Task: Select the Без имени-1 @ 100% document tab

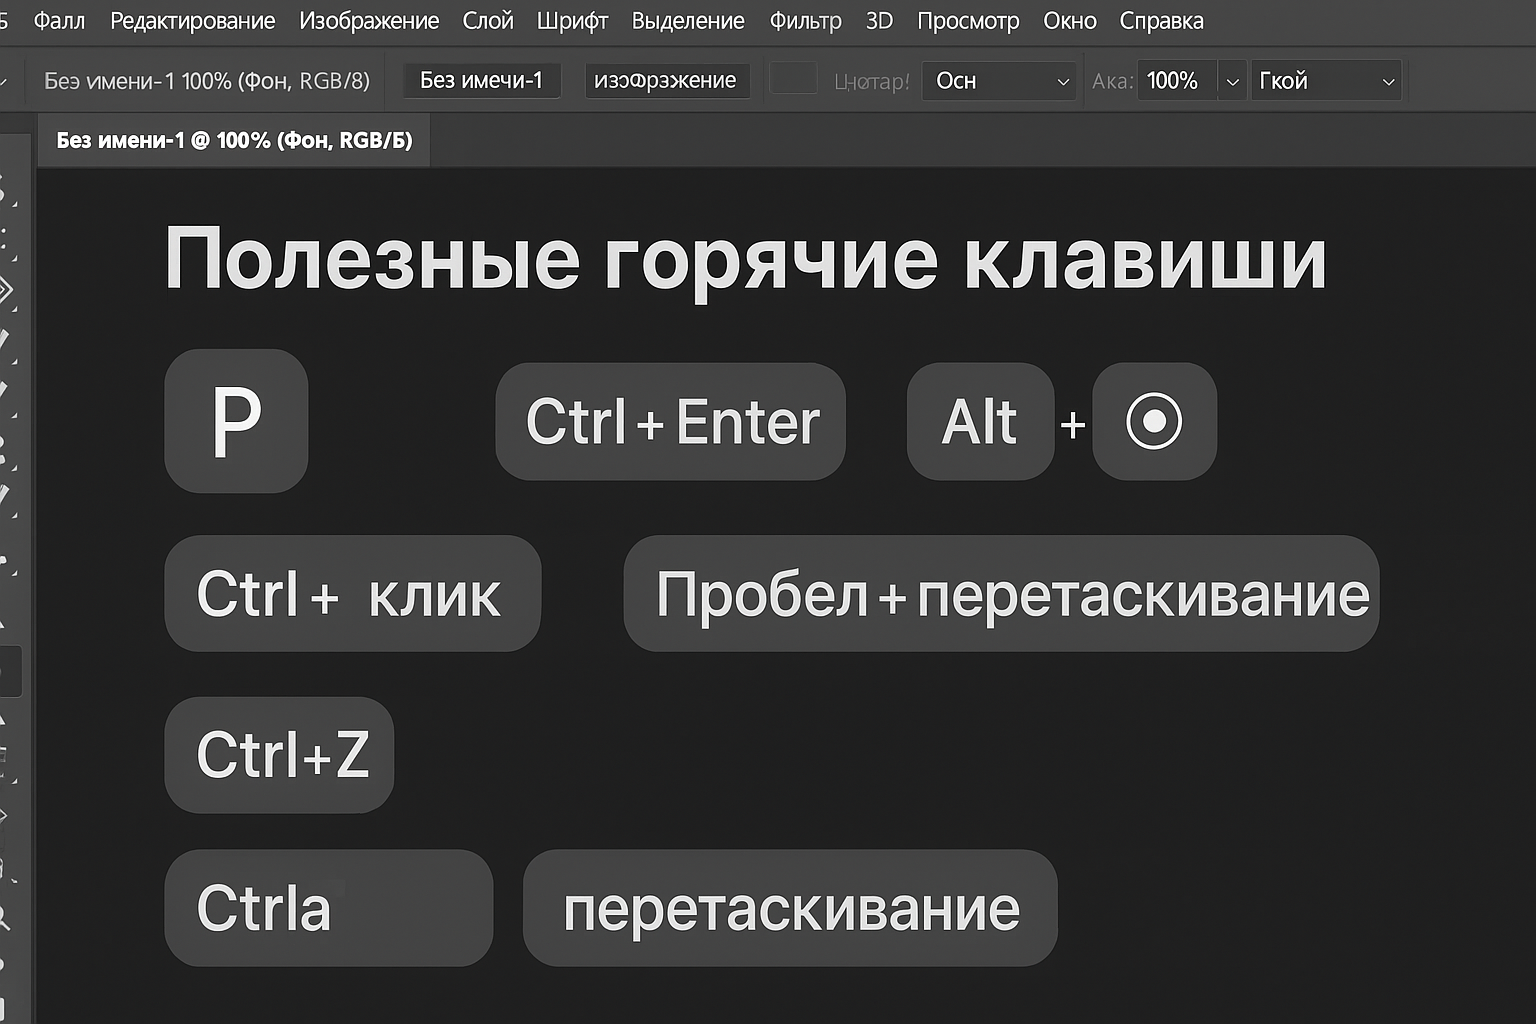Action: tap(234, 140)
